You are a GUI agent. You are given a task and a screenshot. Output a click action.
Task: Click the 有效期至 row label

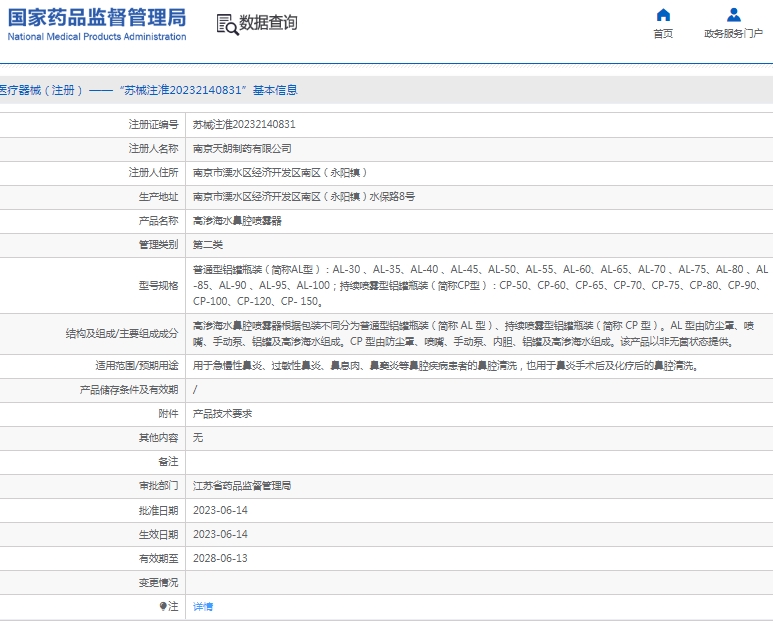[x=158, y=558]
